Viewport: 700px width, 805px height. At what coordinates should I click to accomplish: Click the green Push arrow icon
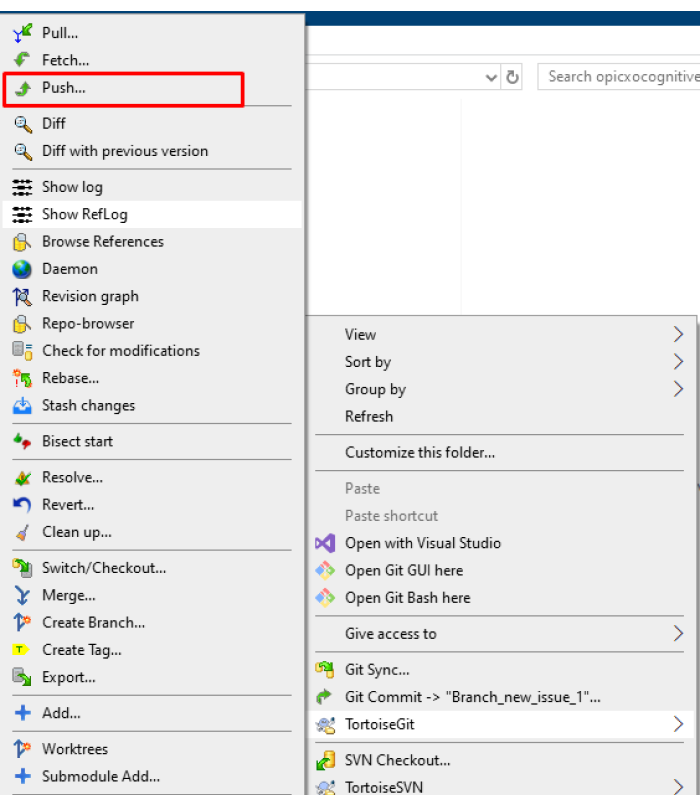pyautogui.click(x=23, y=89)
